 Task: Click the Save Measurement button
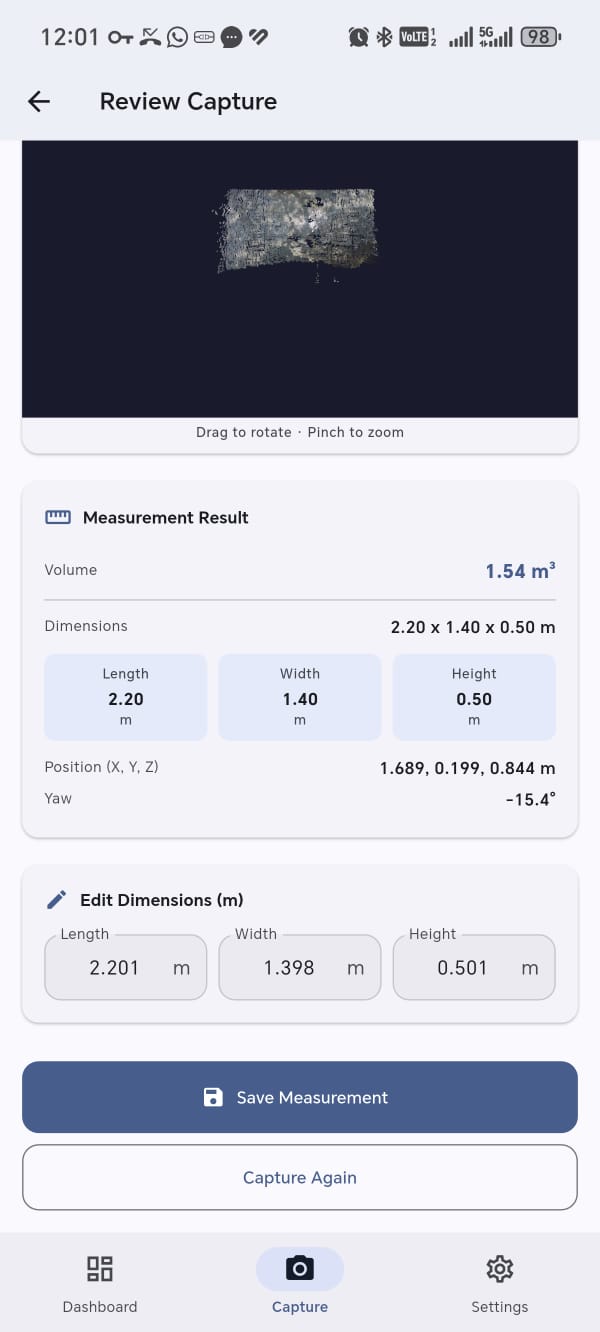pyautogui.click(x=300, y=1097)
